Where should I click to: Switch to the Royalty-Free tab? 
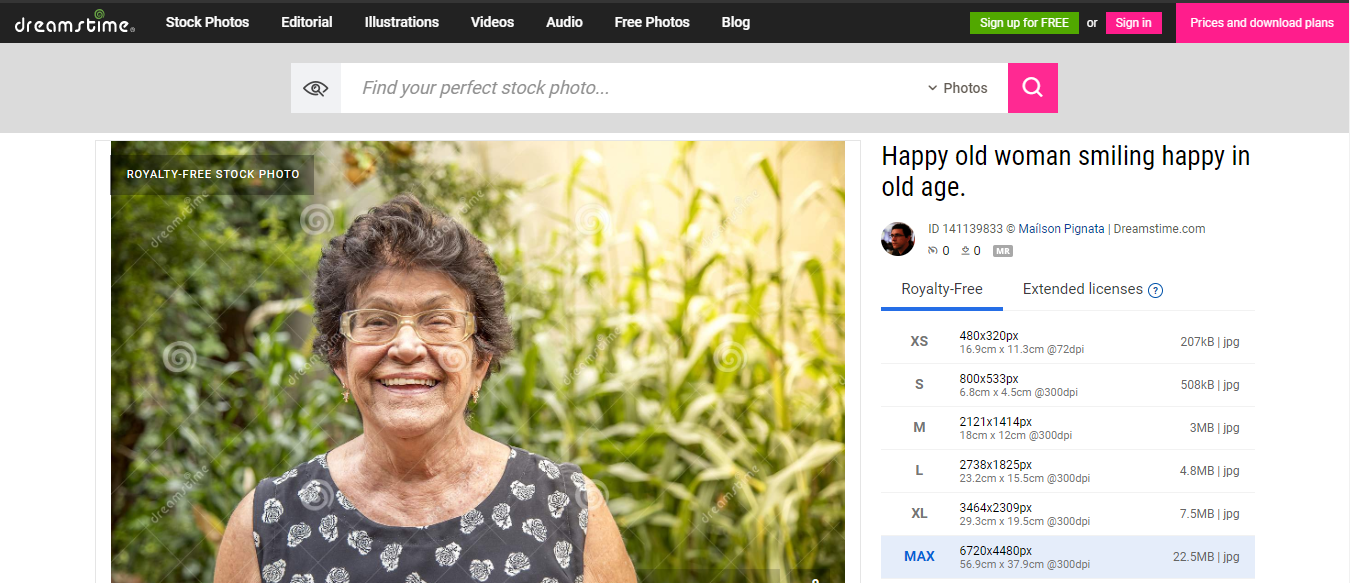tap(942, 289)
